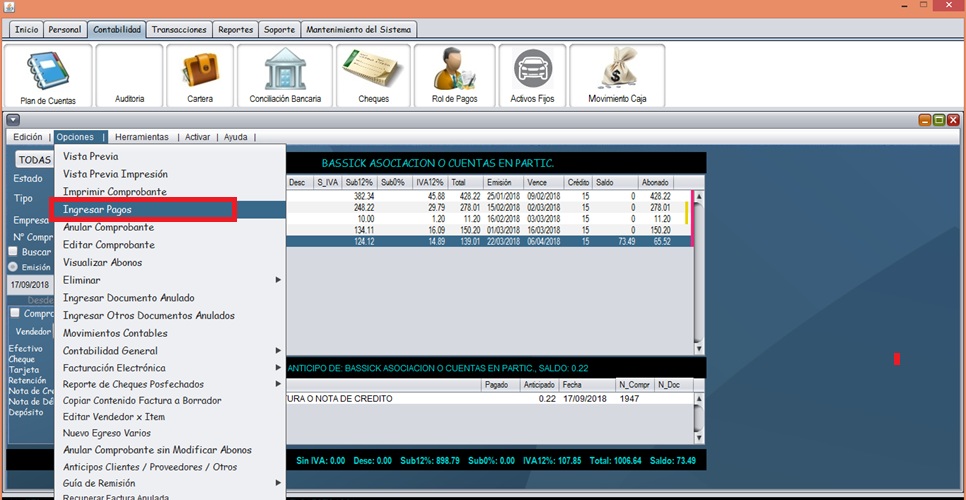Click invoice table vertical scrollbar down arrow
The image size is (966, 500).
pyautogui.click(x=698, y=348)
